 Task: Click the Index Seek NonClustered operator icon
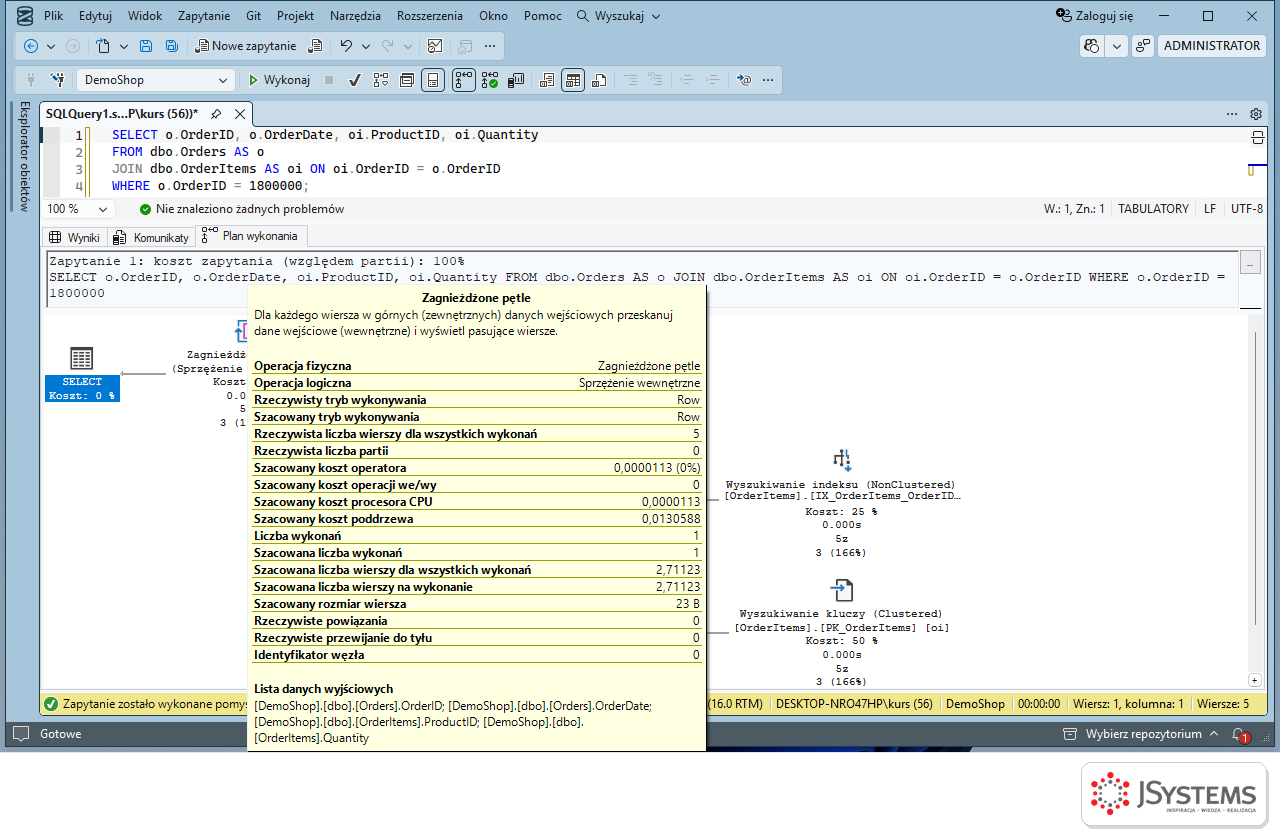(x=841, y=460)
